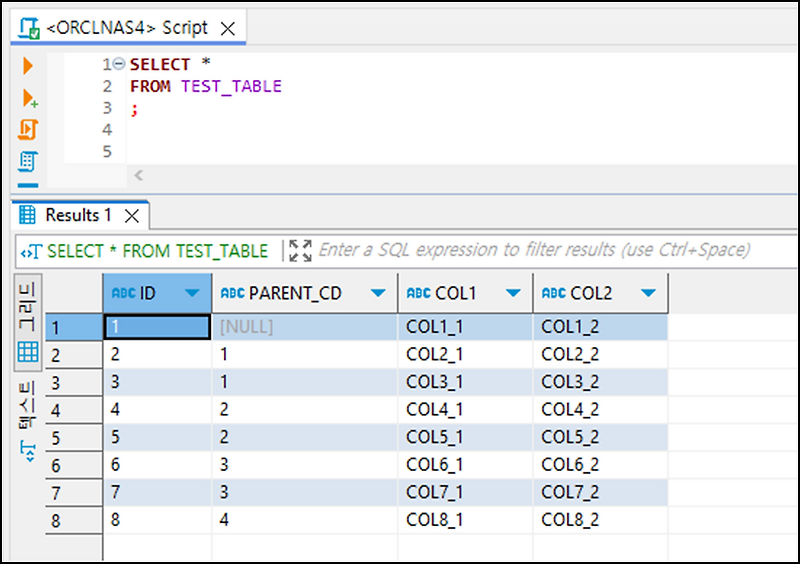This screenshot has height=564, width=800.
Task: Collapse SQL block at line 1
Action: (x=119, y=64)
